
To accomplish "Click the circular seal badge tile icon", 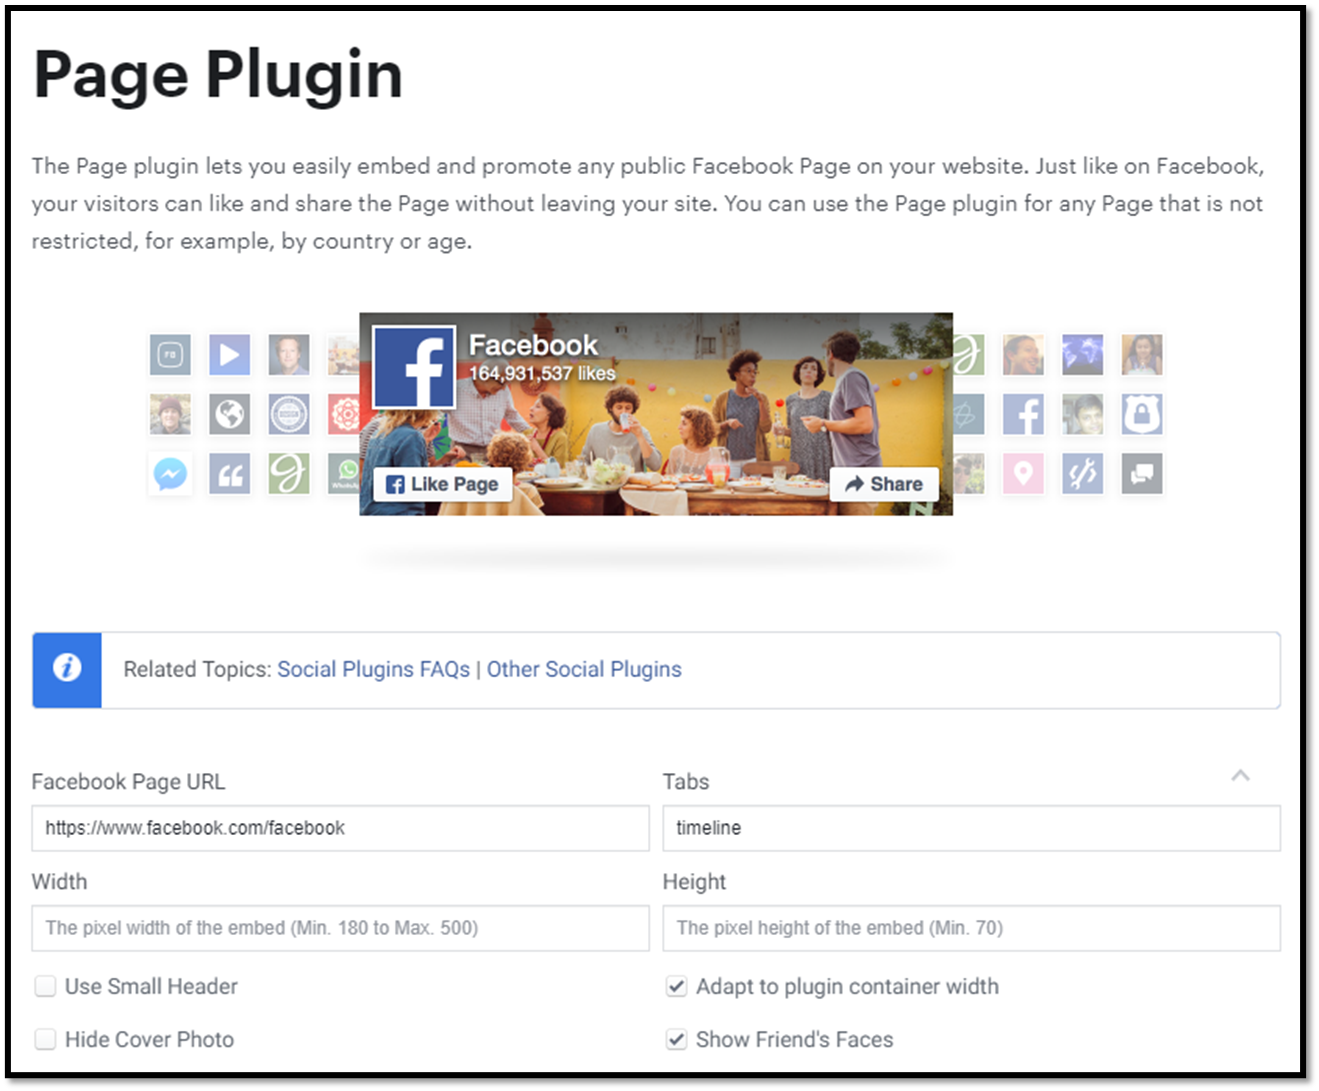I will tap(289, 414).
